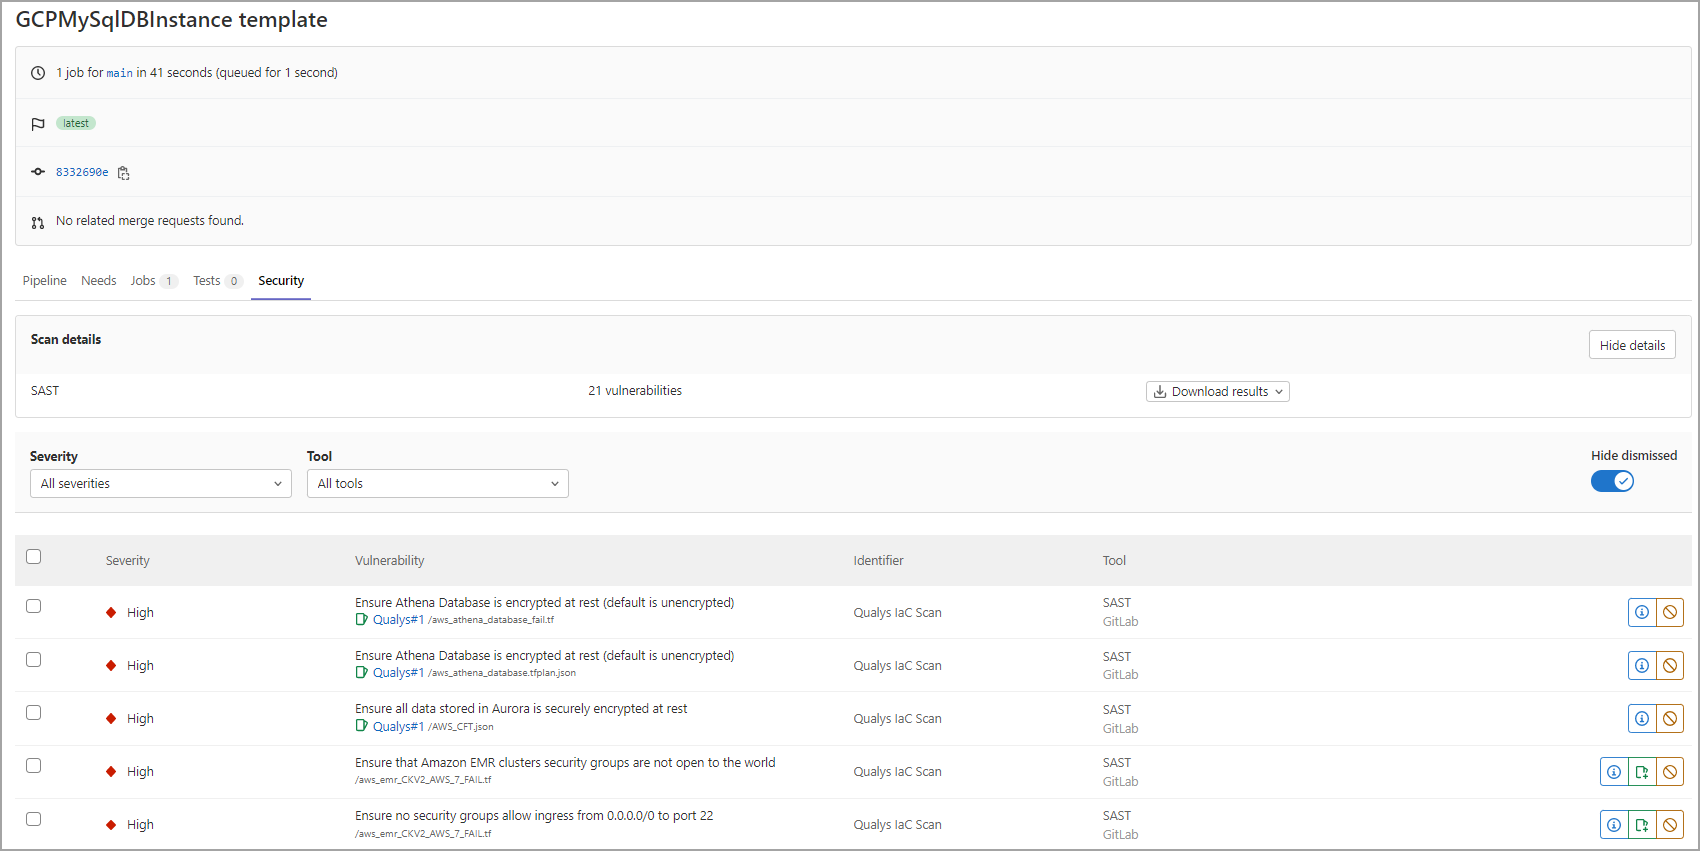Dismiss the Amazon EMR clusters vulnerability

coord(1670,771)
